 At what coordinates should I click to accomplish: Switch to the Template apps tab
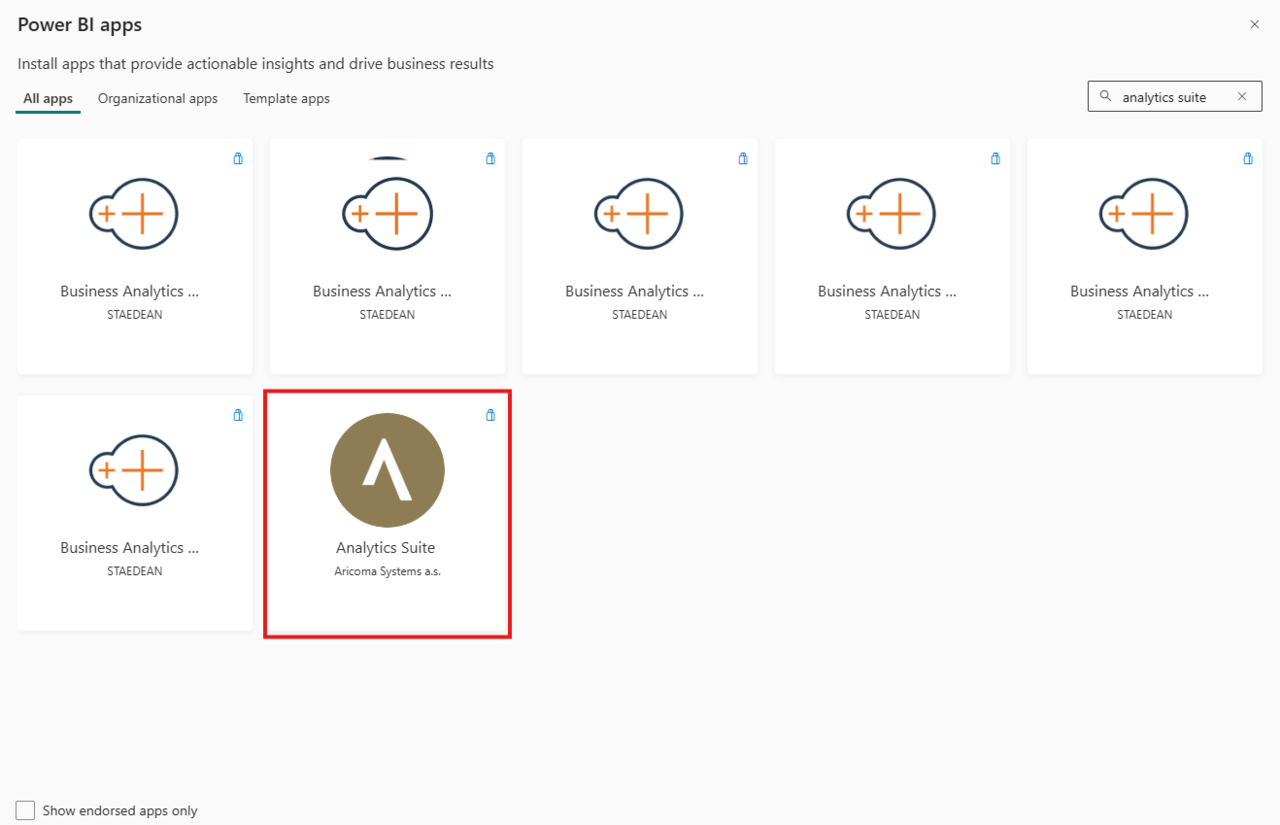click(x=286, y=98)
